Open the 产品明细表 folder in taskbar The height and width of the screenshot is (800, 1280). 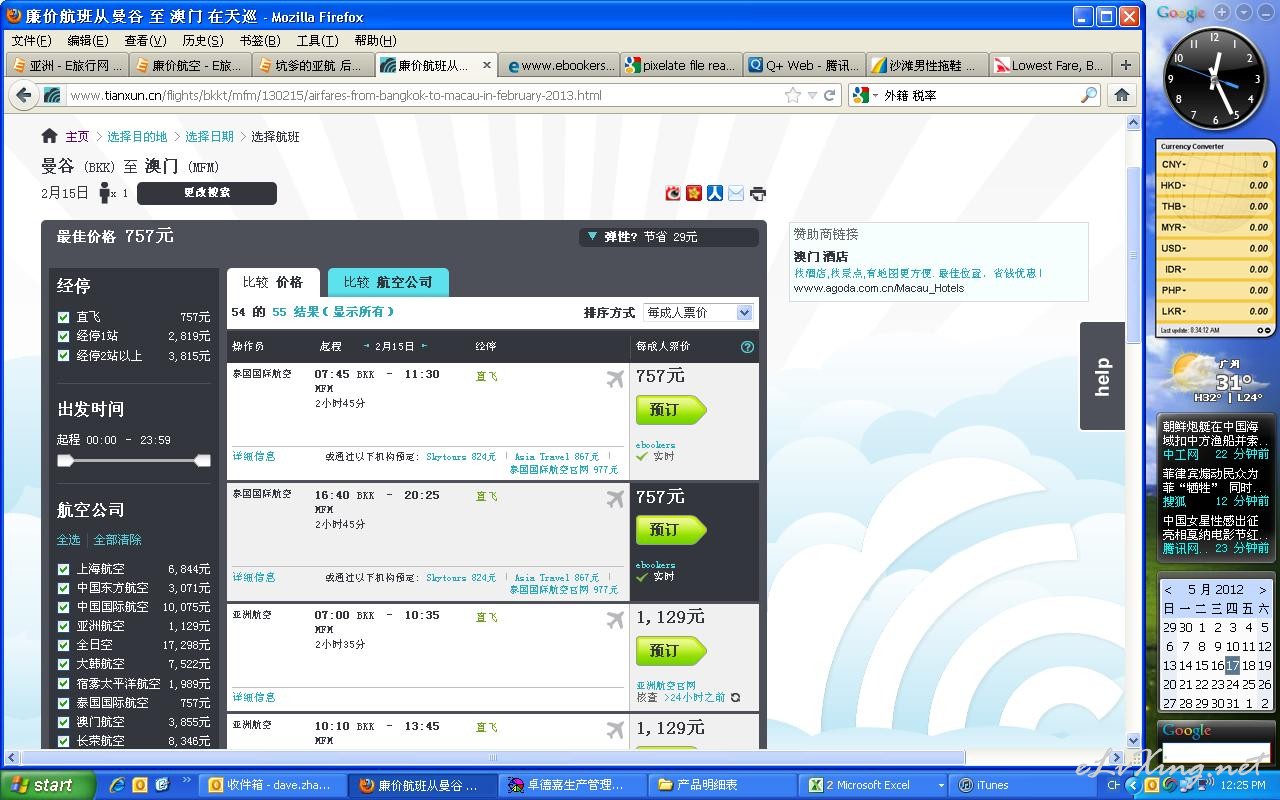725,785
